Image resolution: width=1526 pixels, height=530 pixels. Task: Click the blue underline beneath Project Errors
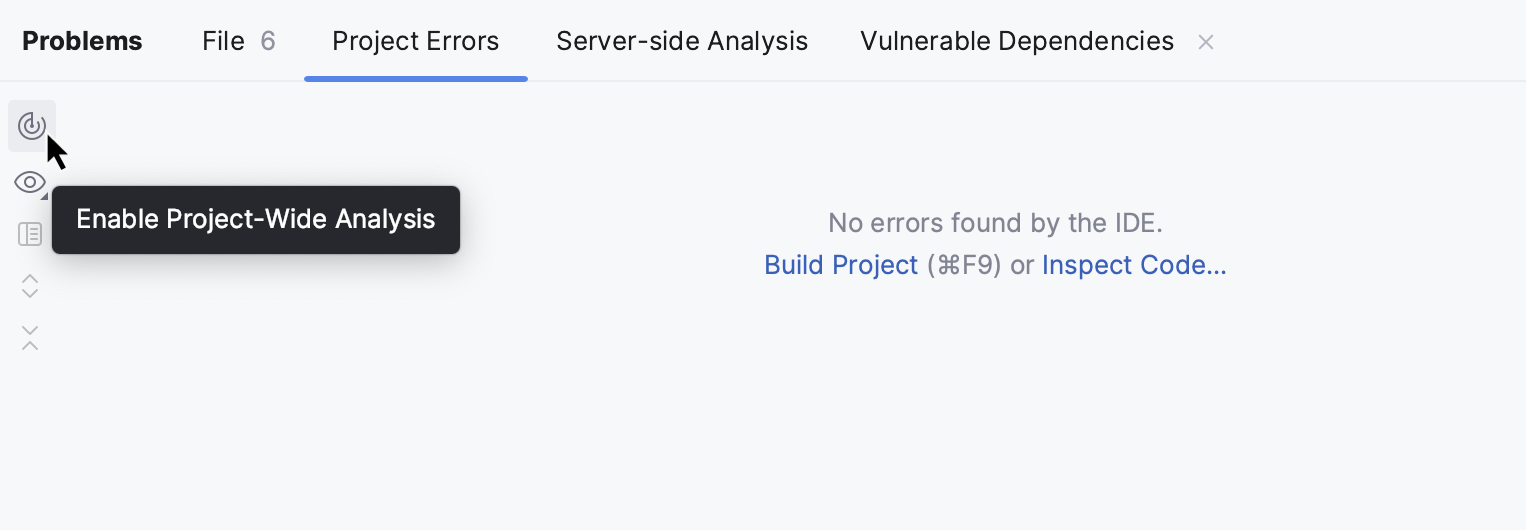pos(415,78)
